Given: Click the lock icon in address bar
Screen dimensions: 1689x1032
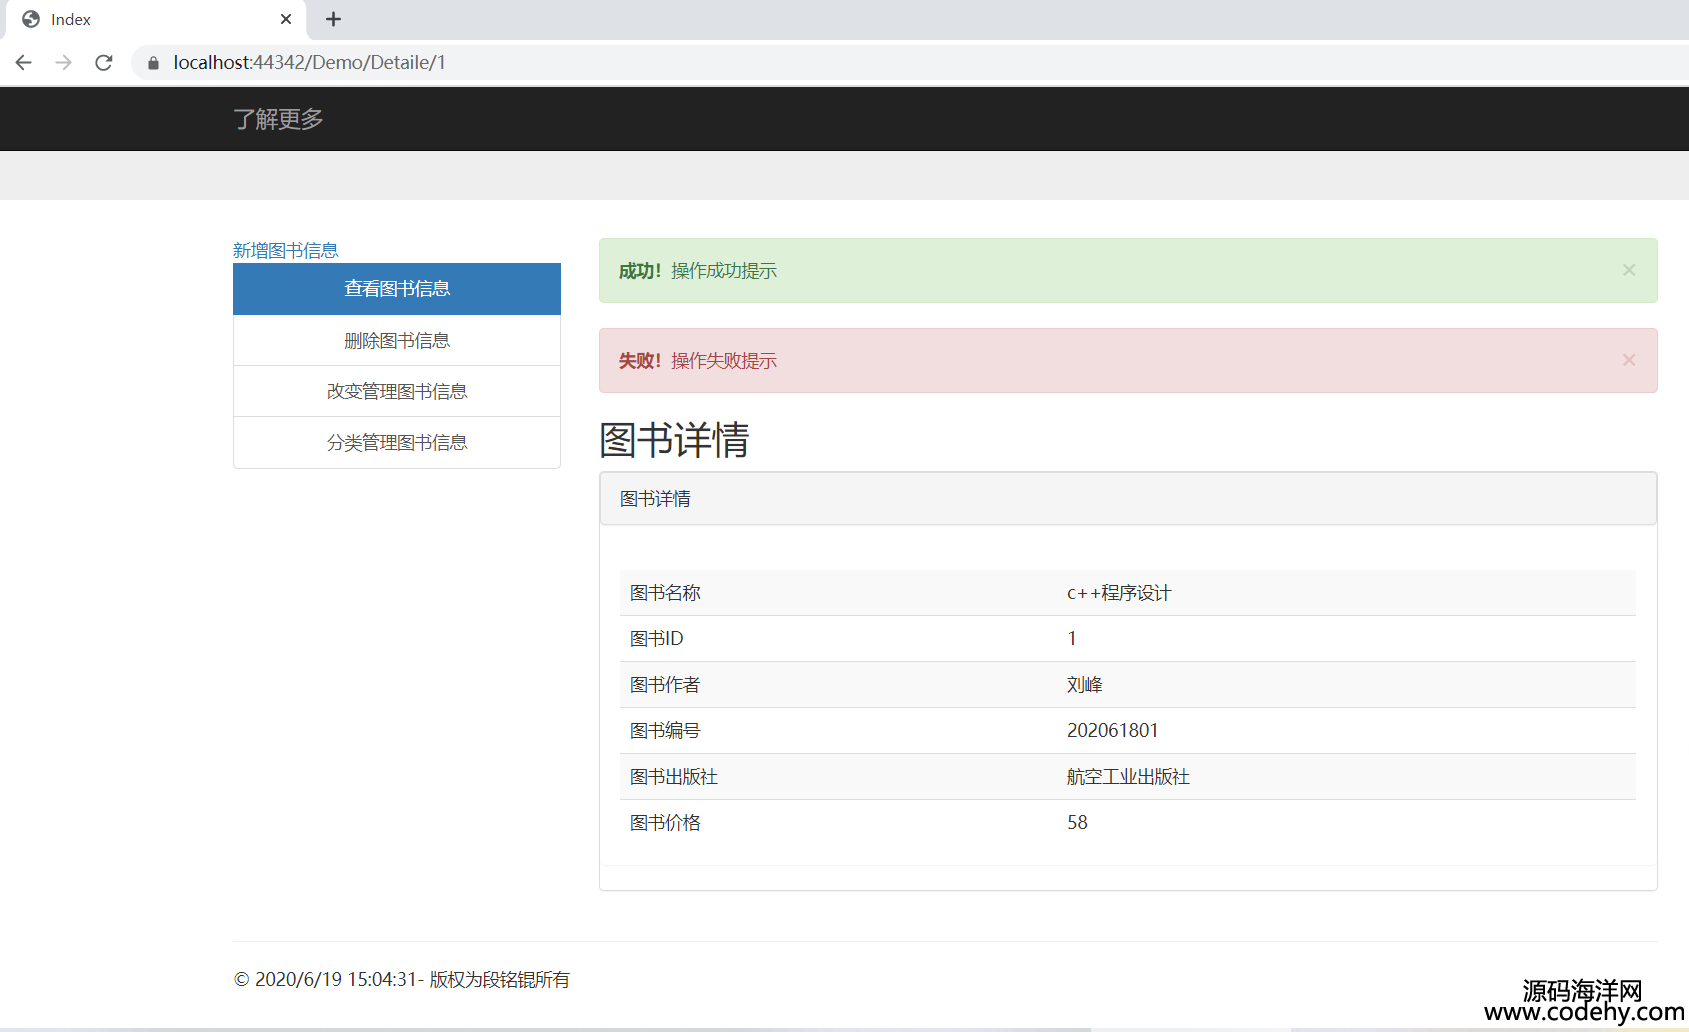Looking at the screenshot, I should coord(153,63).
